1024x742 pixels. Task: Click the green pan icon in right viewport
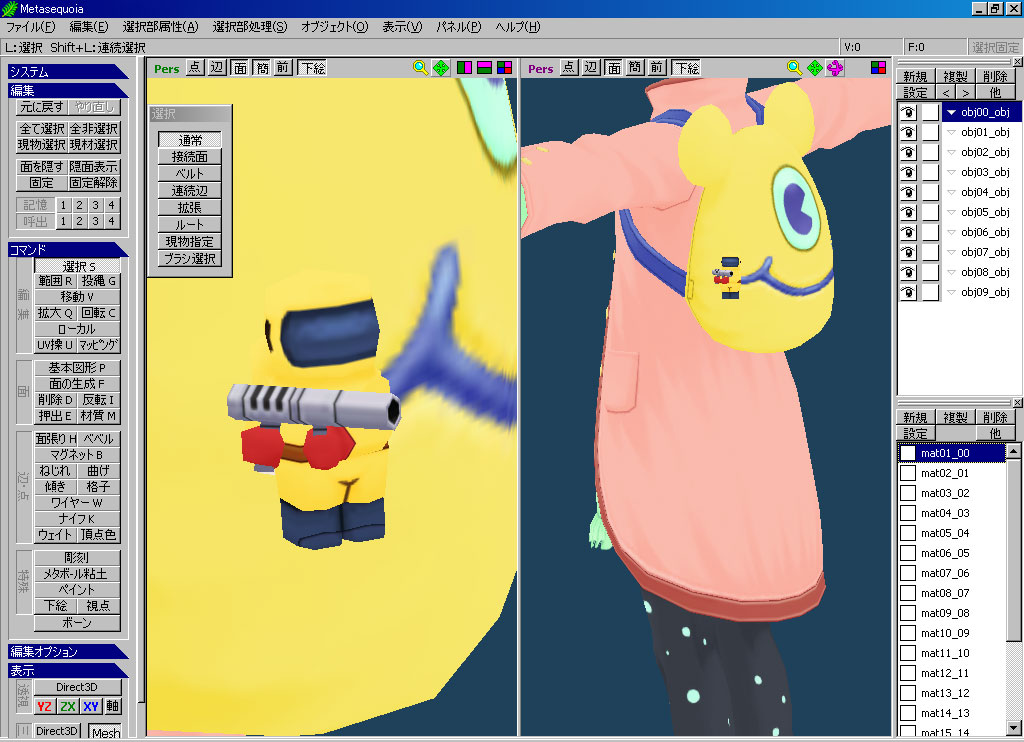pyautogui.click(x=815, y=67)
